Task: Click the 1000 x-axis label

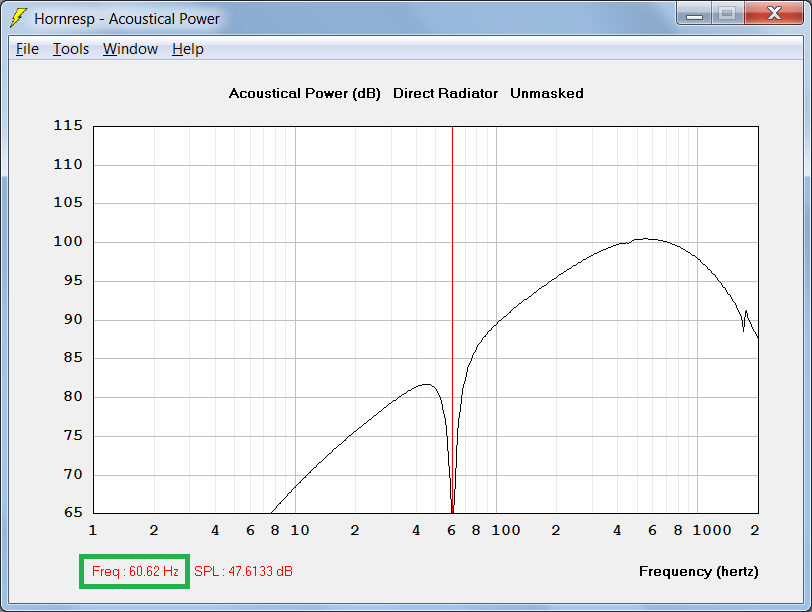Action: tap(712, 530)
